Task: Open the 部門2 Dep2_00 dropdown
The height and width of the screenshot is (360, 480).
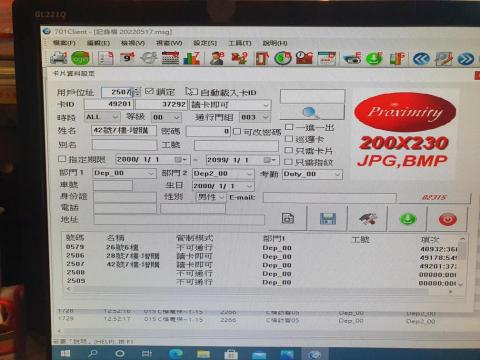Action: [x=223, y=174]
